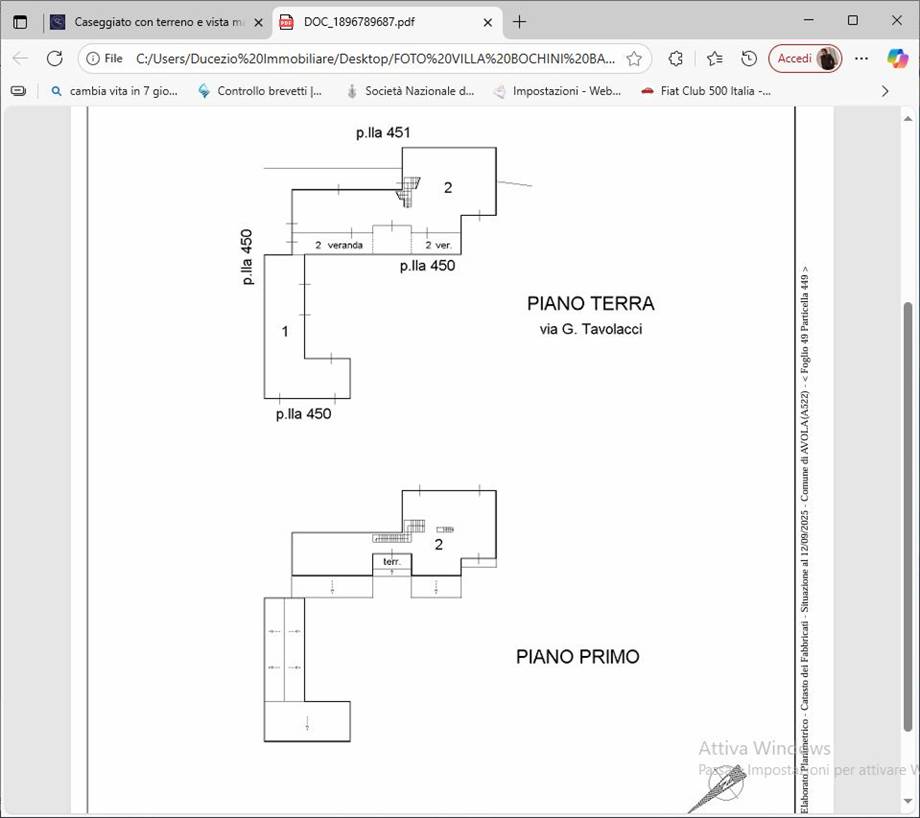
Task: Open the tab actions menu icon
Action: [x=20, y=21]
